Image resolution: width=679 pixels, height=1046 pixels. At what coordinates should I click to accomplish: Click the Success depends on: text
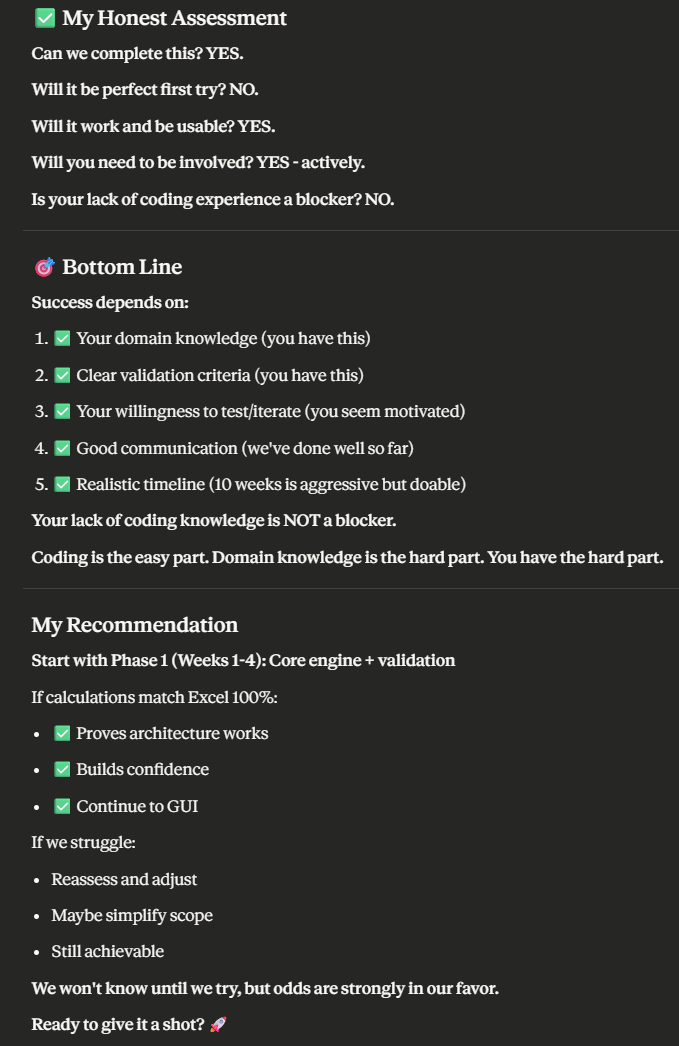(x=110, y=303)
